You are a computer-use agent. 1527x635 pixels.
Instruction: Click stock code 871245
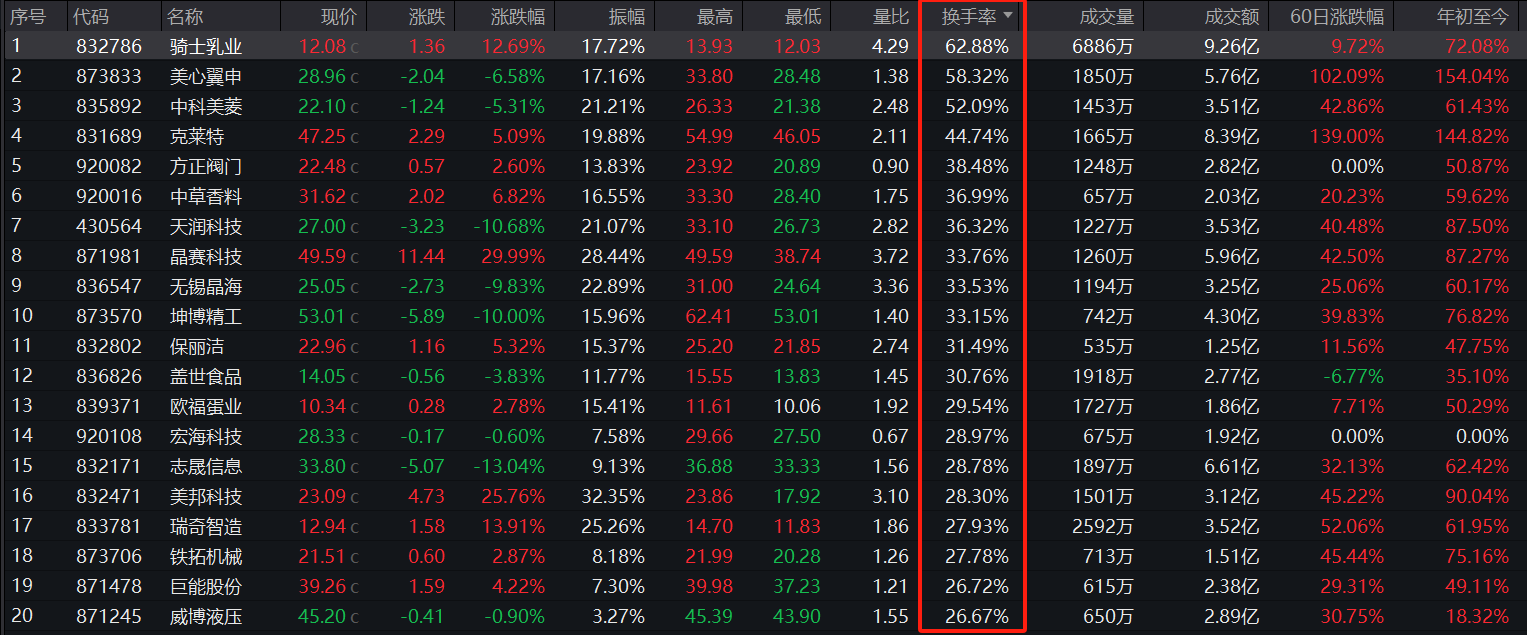coord(109,616)
